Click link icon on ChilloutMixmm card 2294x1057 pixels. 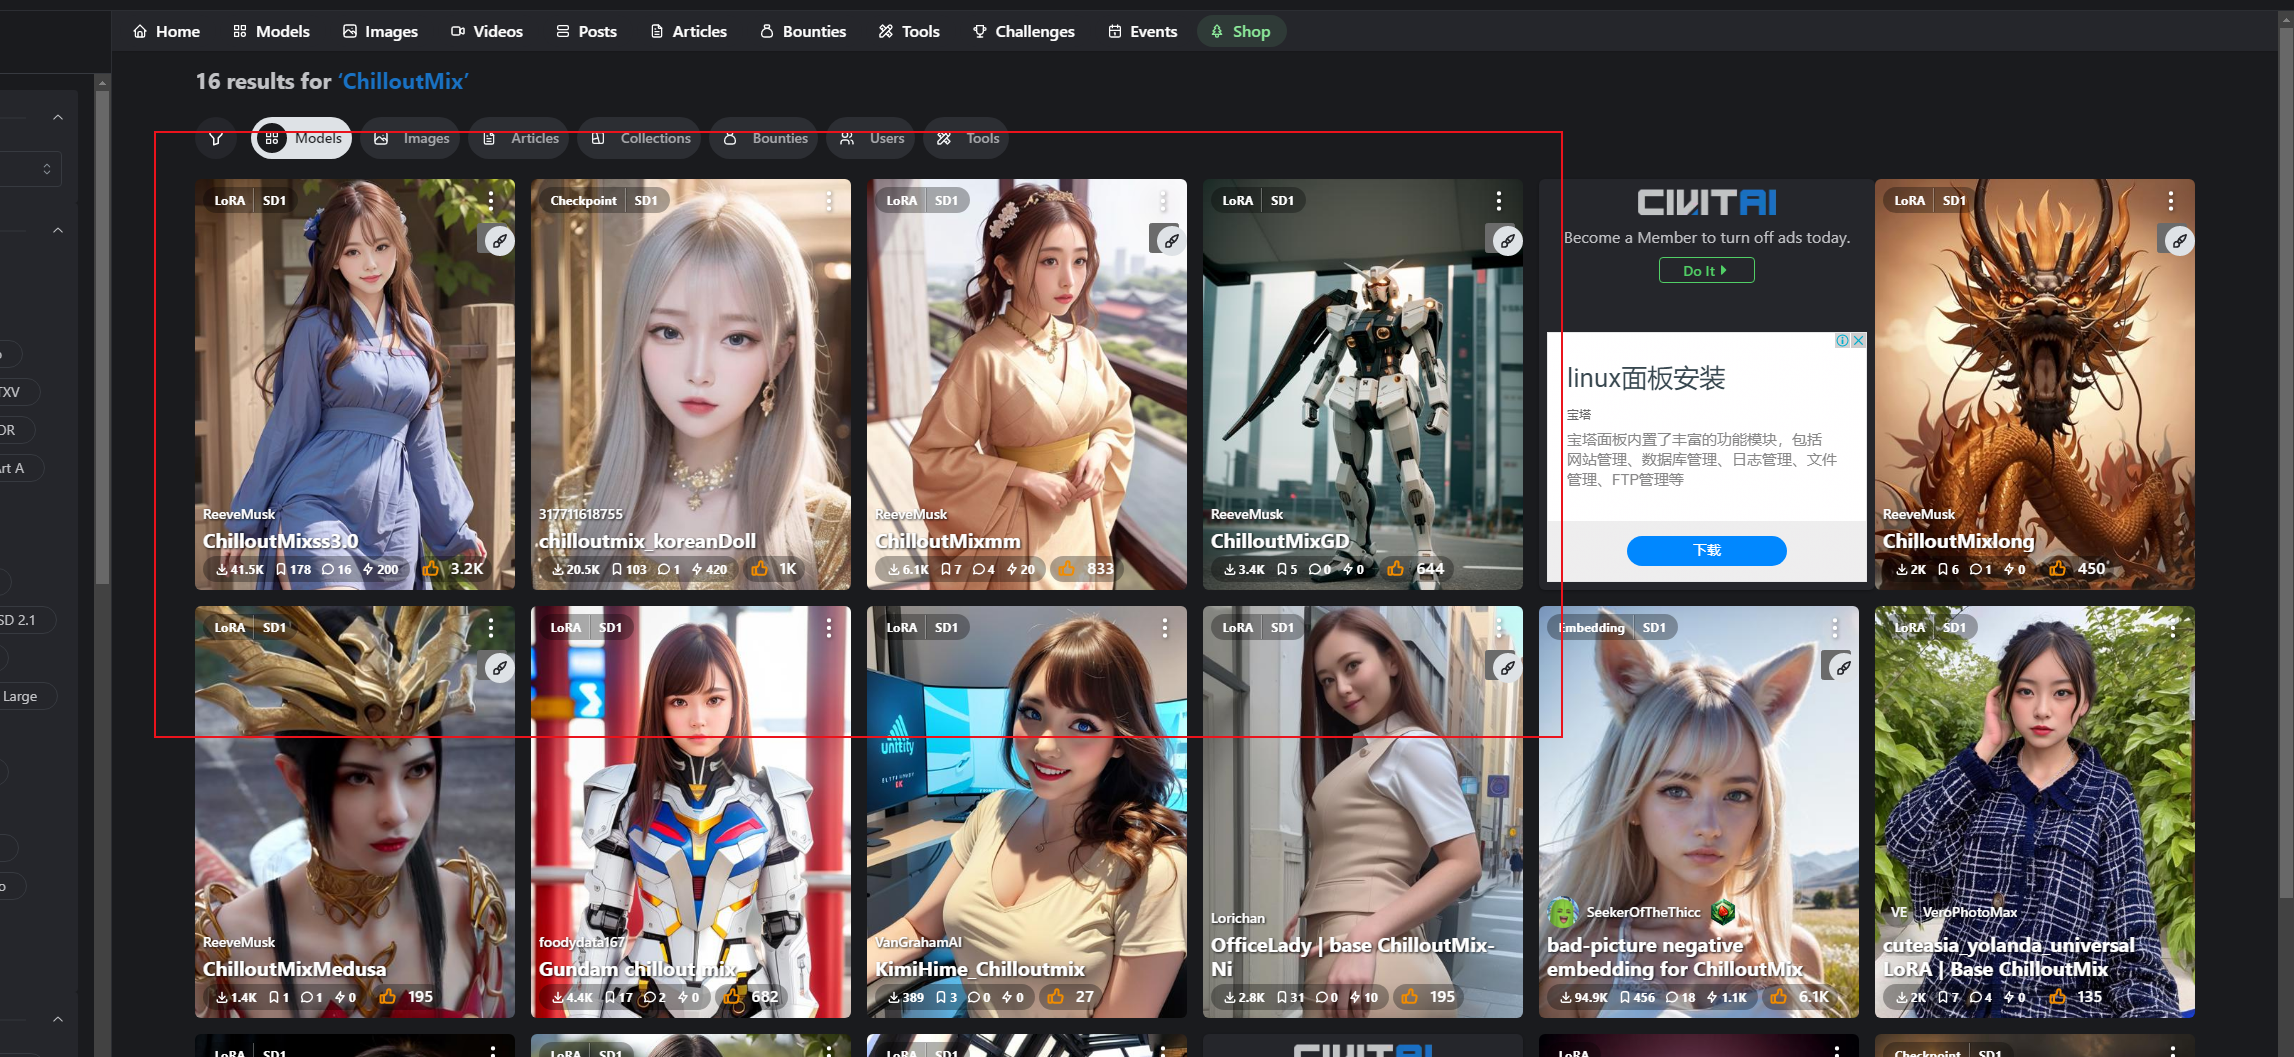point(1171,240)
